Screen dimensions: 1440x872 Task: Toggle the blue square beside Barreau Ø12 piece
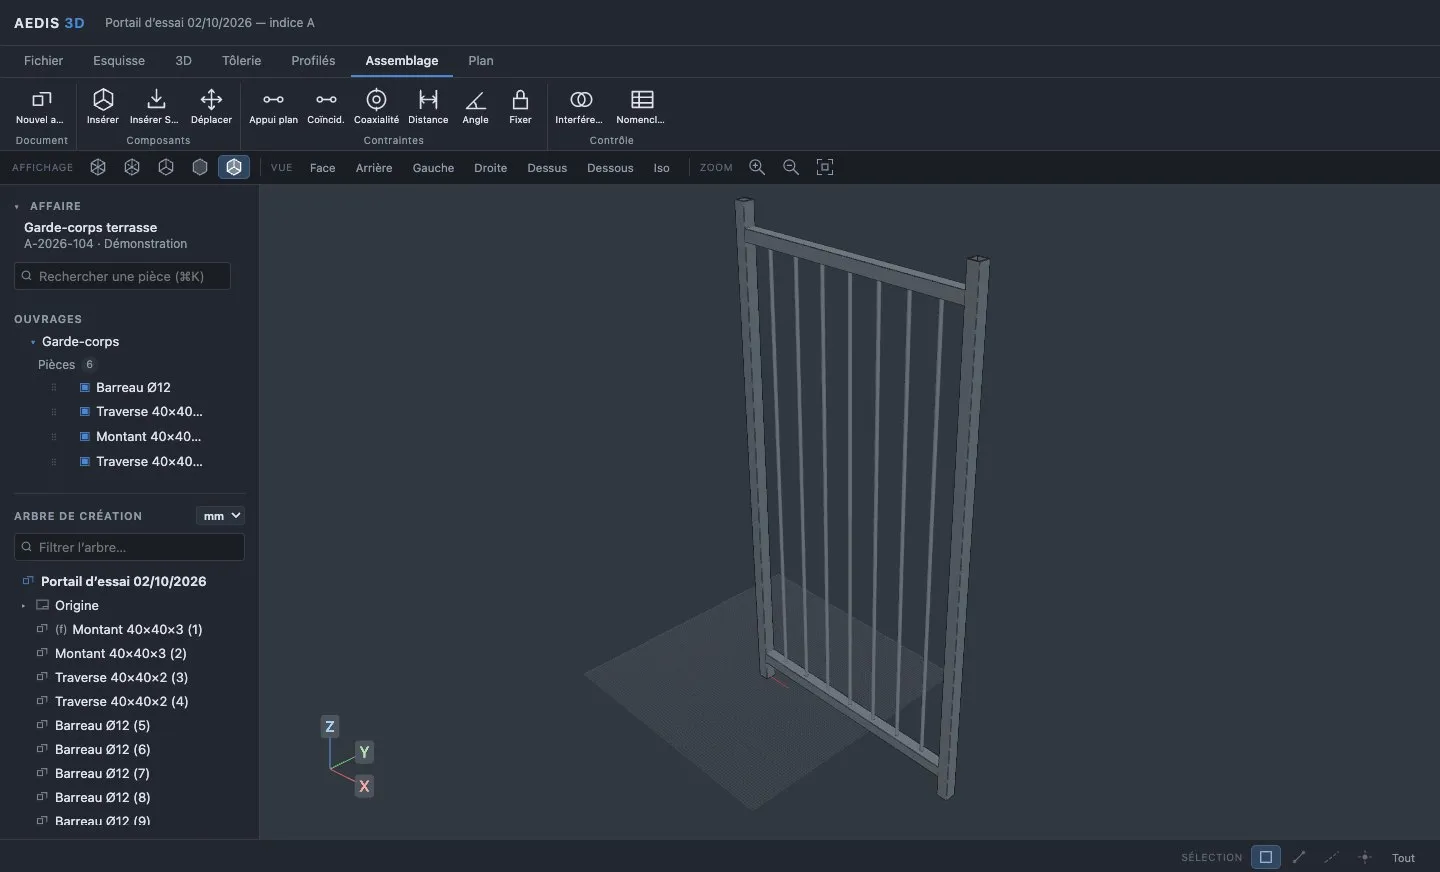pyautogui.click(x=85, y=387)
